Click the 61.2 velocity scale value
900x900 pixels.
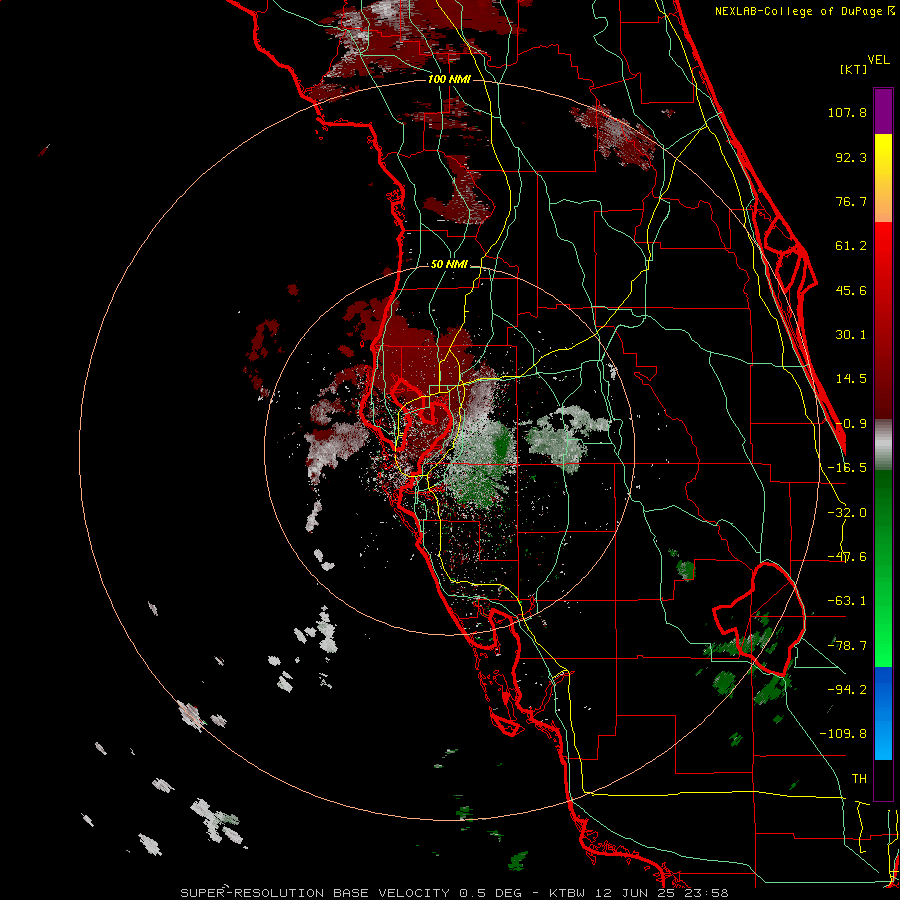click(x=851, y=246)
